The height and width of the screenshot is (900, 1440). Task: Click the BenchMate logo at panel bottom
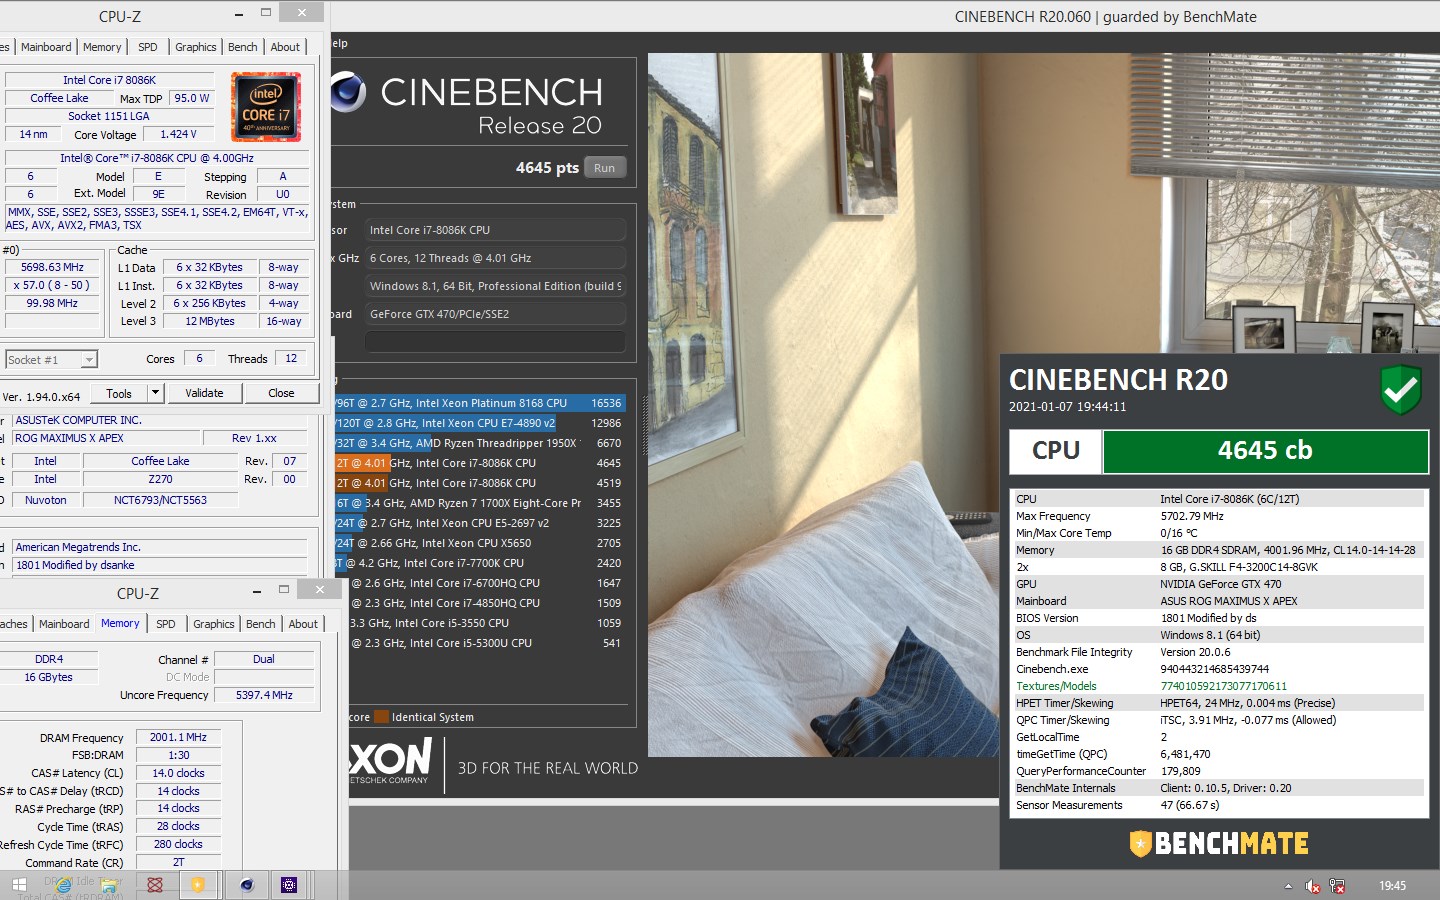[x=1219, y=844]
